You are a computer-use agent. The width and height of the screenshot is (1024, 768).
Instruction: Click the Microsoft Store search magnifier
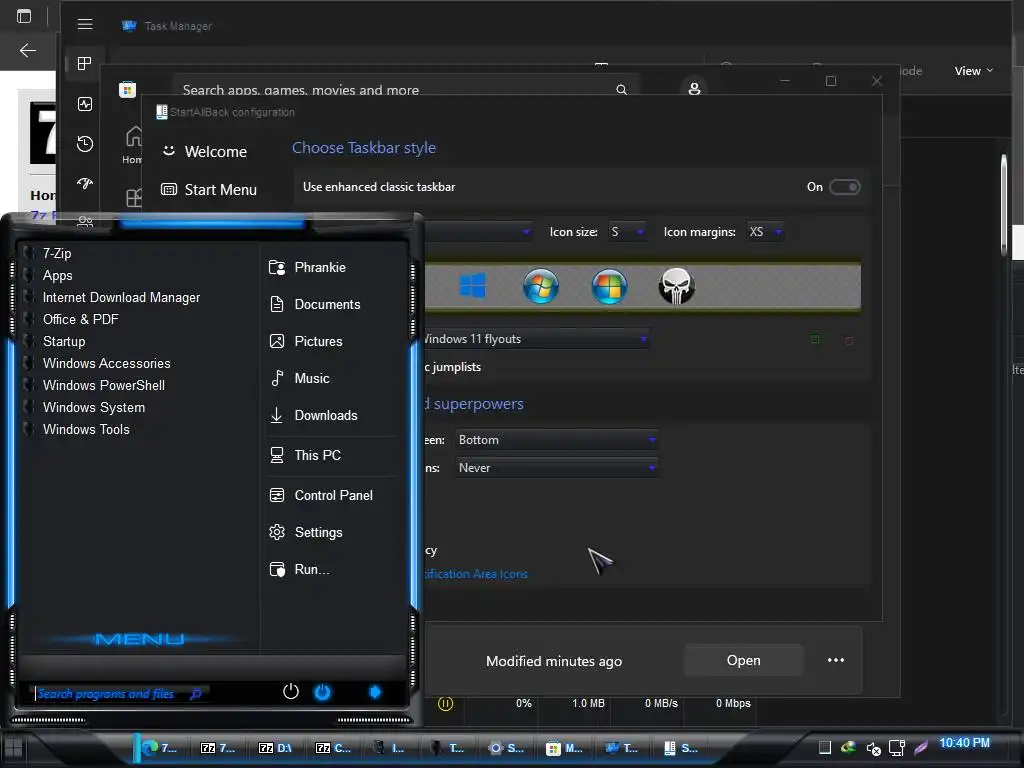pyautogui.click(x=621, y=89)
